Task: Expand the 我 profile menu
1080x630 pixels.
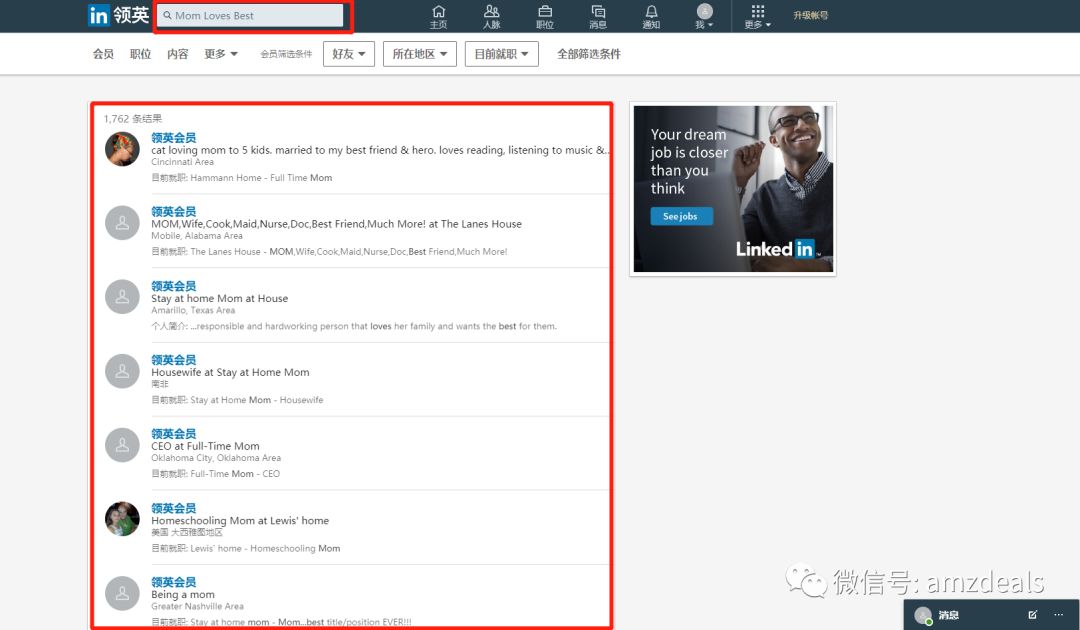Action: (705, 16)
